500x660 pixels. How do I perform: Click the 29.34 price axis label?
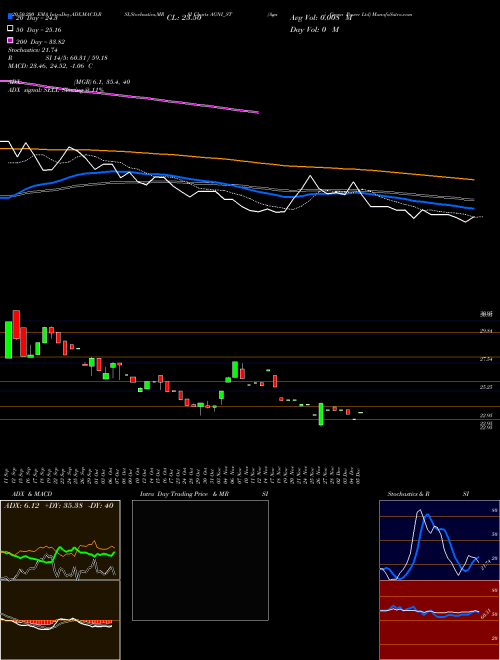(x=487, y=331)
